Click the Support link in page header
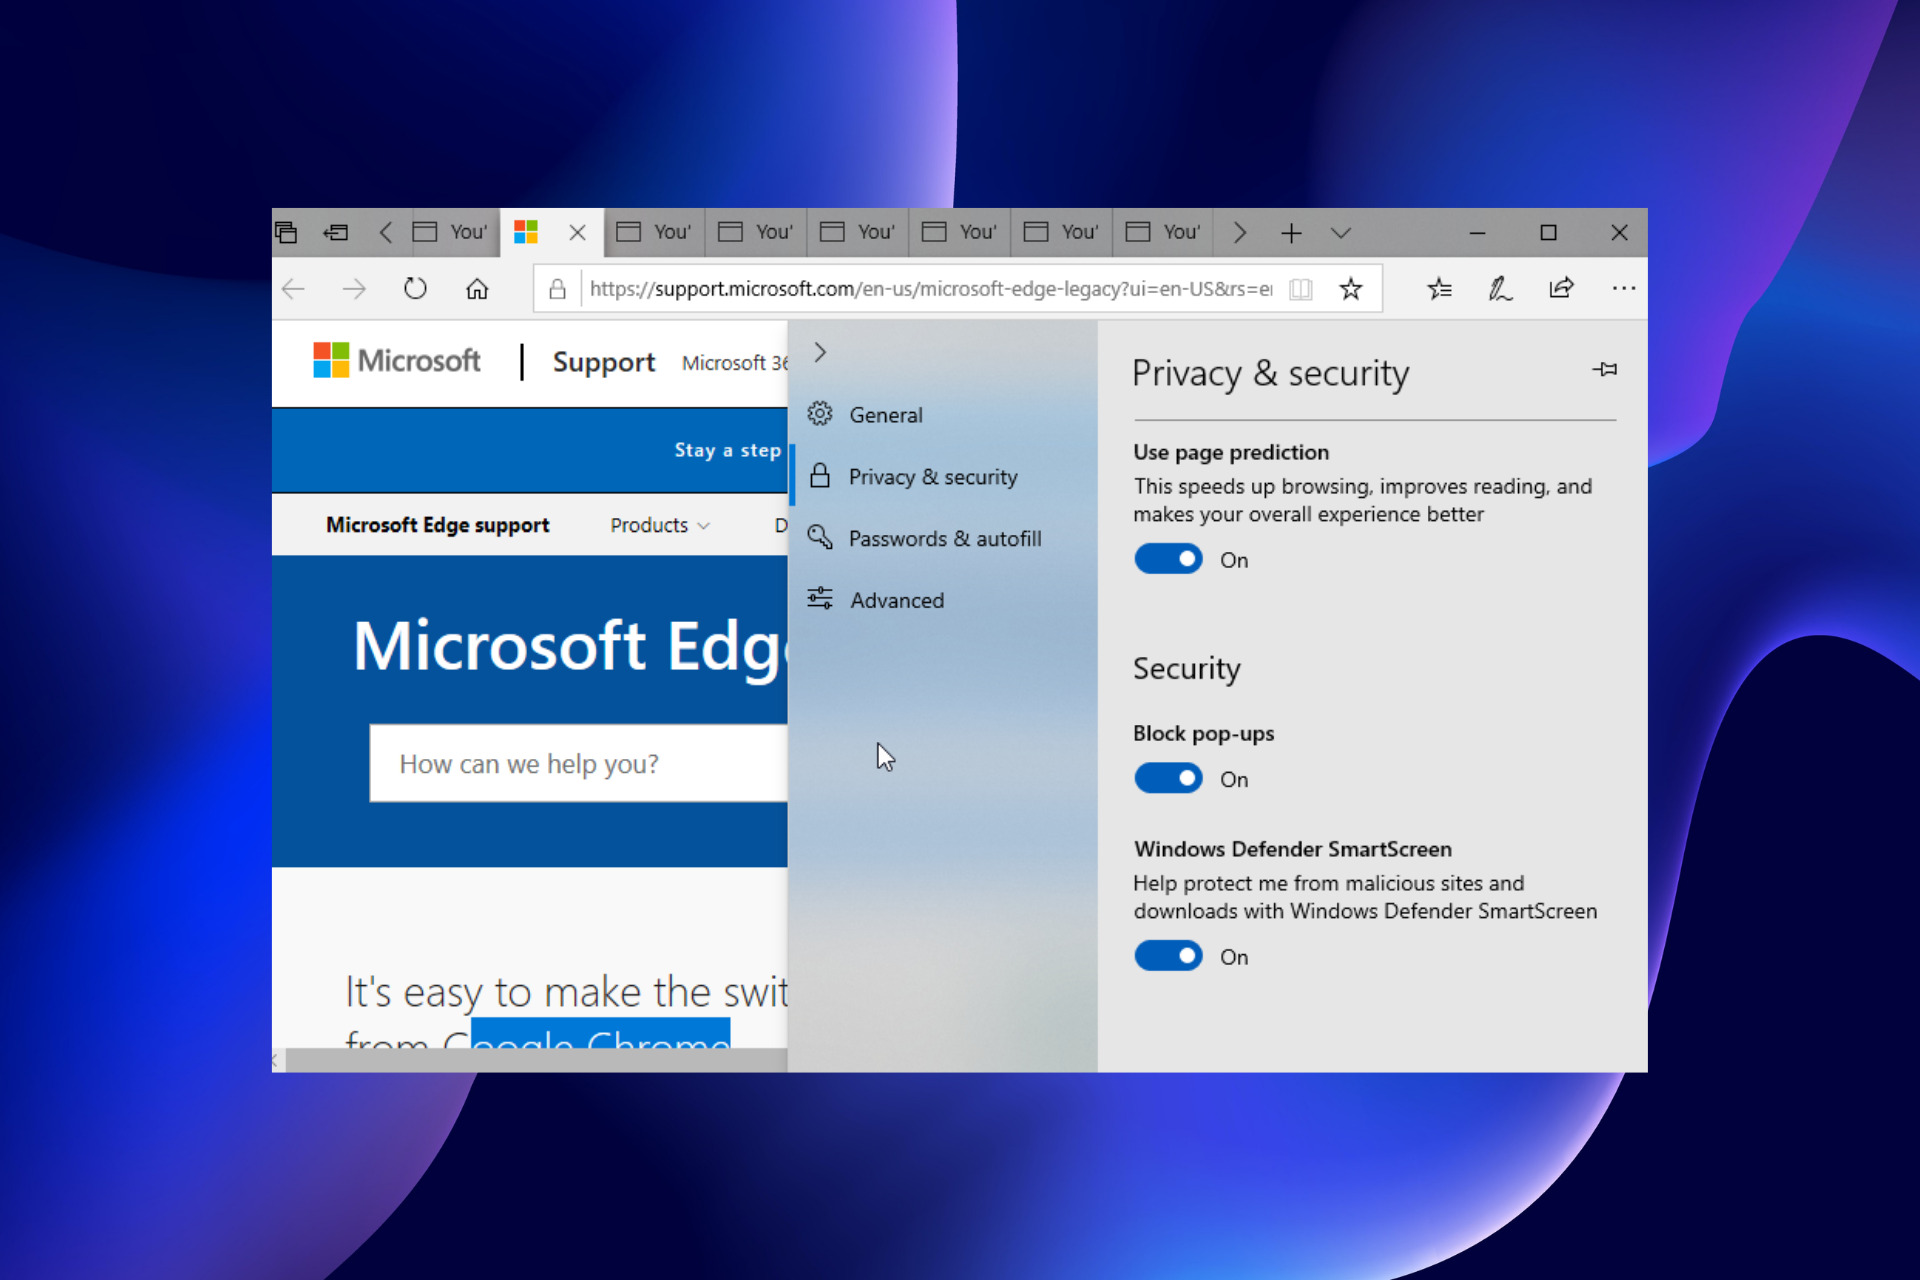The height and width of the screenshot is (1280, 1920). coord(604,362)
